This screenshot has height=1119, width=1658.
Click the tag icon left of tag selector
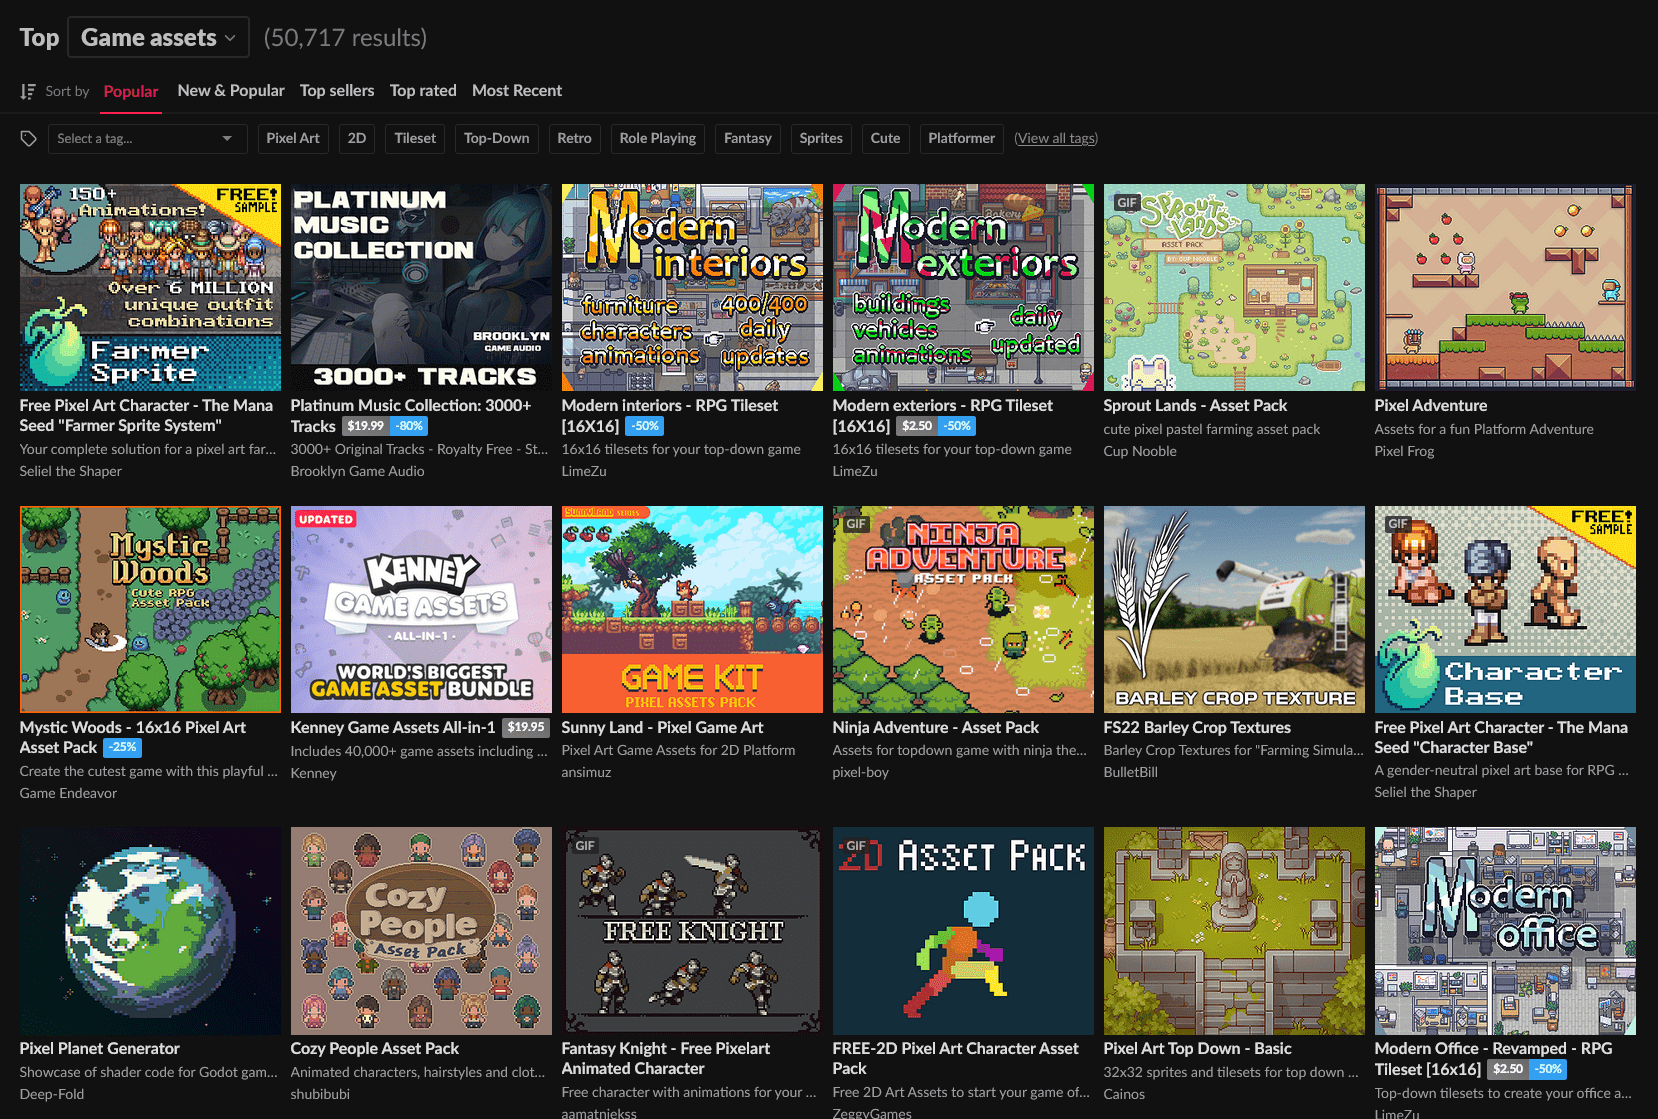(x=29, y=138)
